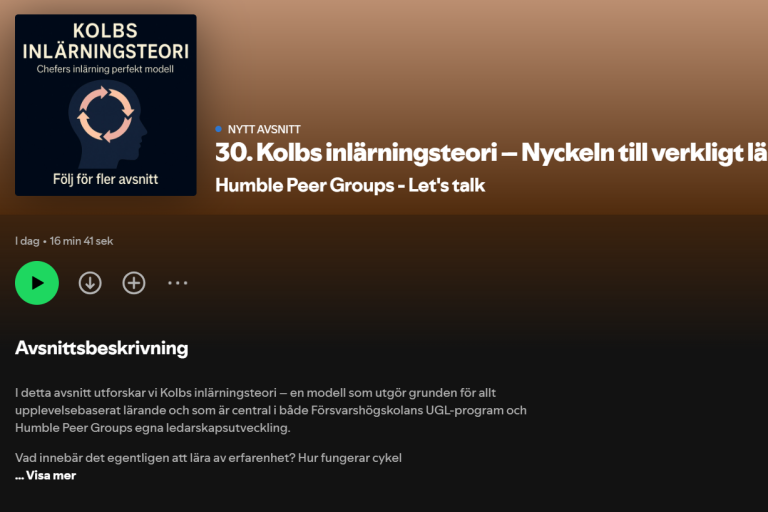The height and width of the screenshot is (512, 768).
Task: Expand the description with Visa mer
Action: [x=46, y=475]
